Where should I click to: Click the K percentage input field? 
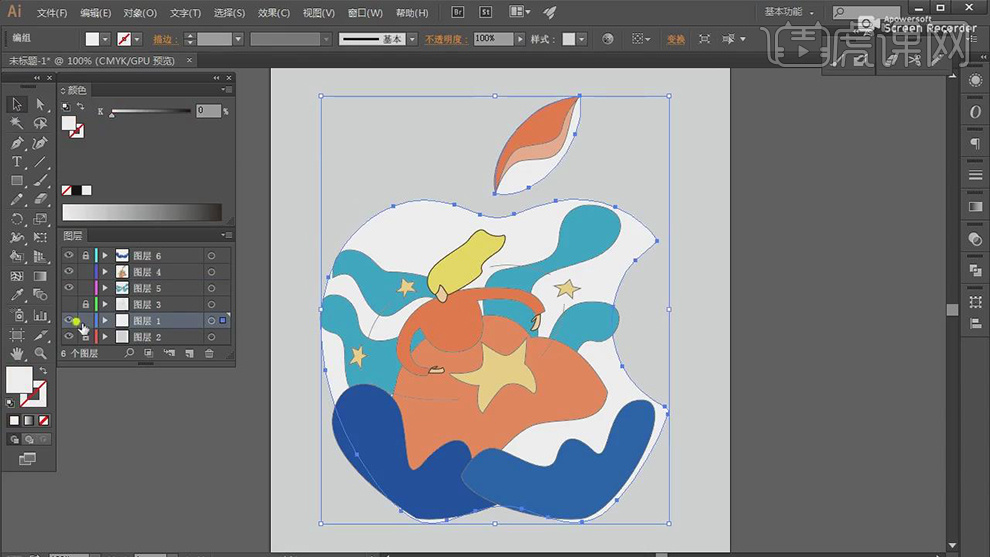click(x=208, y=111)
